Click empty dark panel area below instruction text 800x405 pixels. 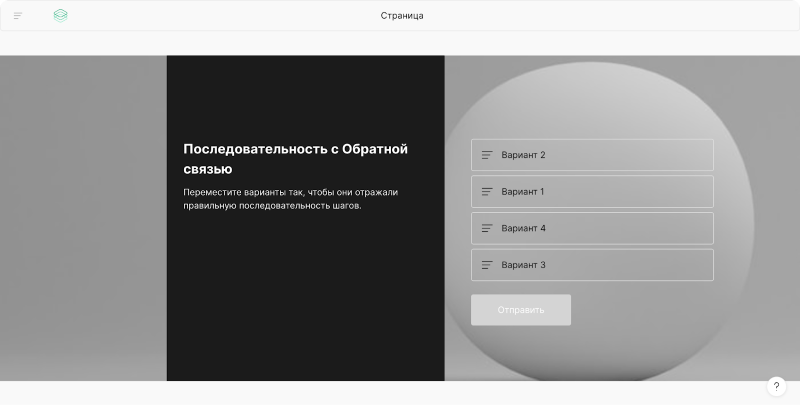[305, 300]
